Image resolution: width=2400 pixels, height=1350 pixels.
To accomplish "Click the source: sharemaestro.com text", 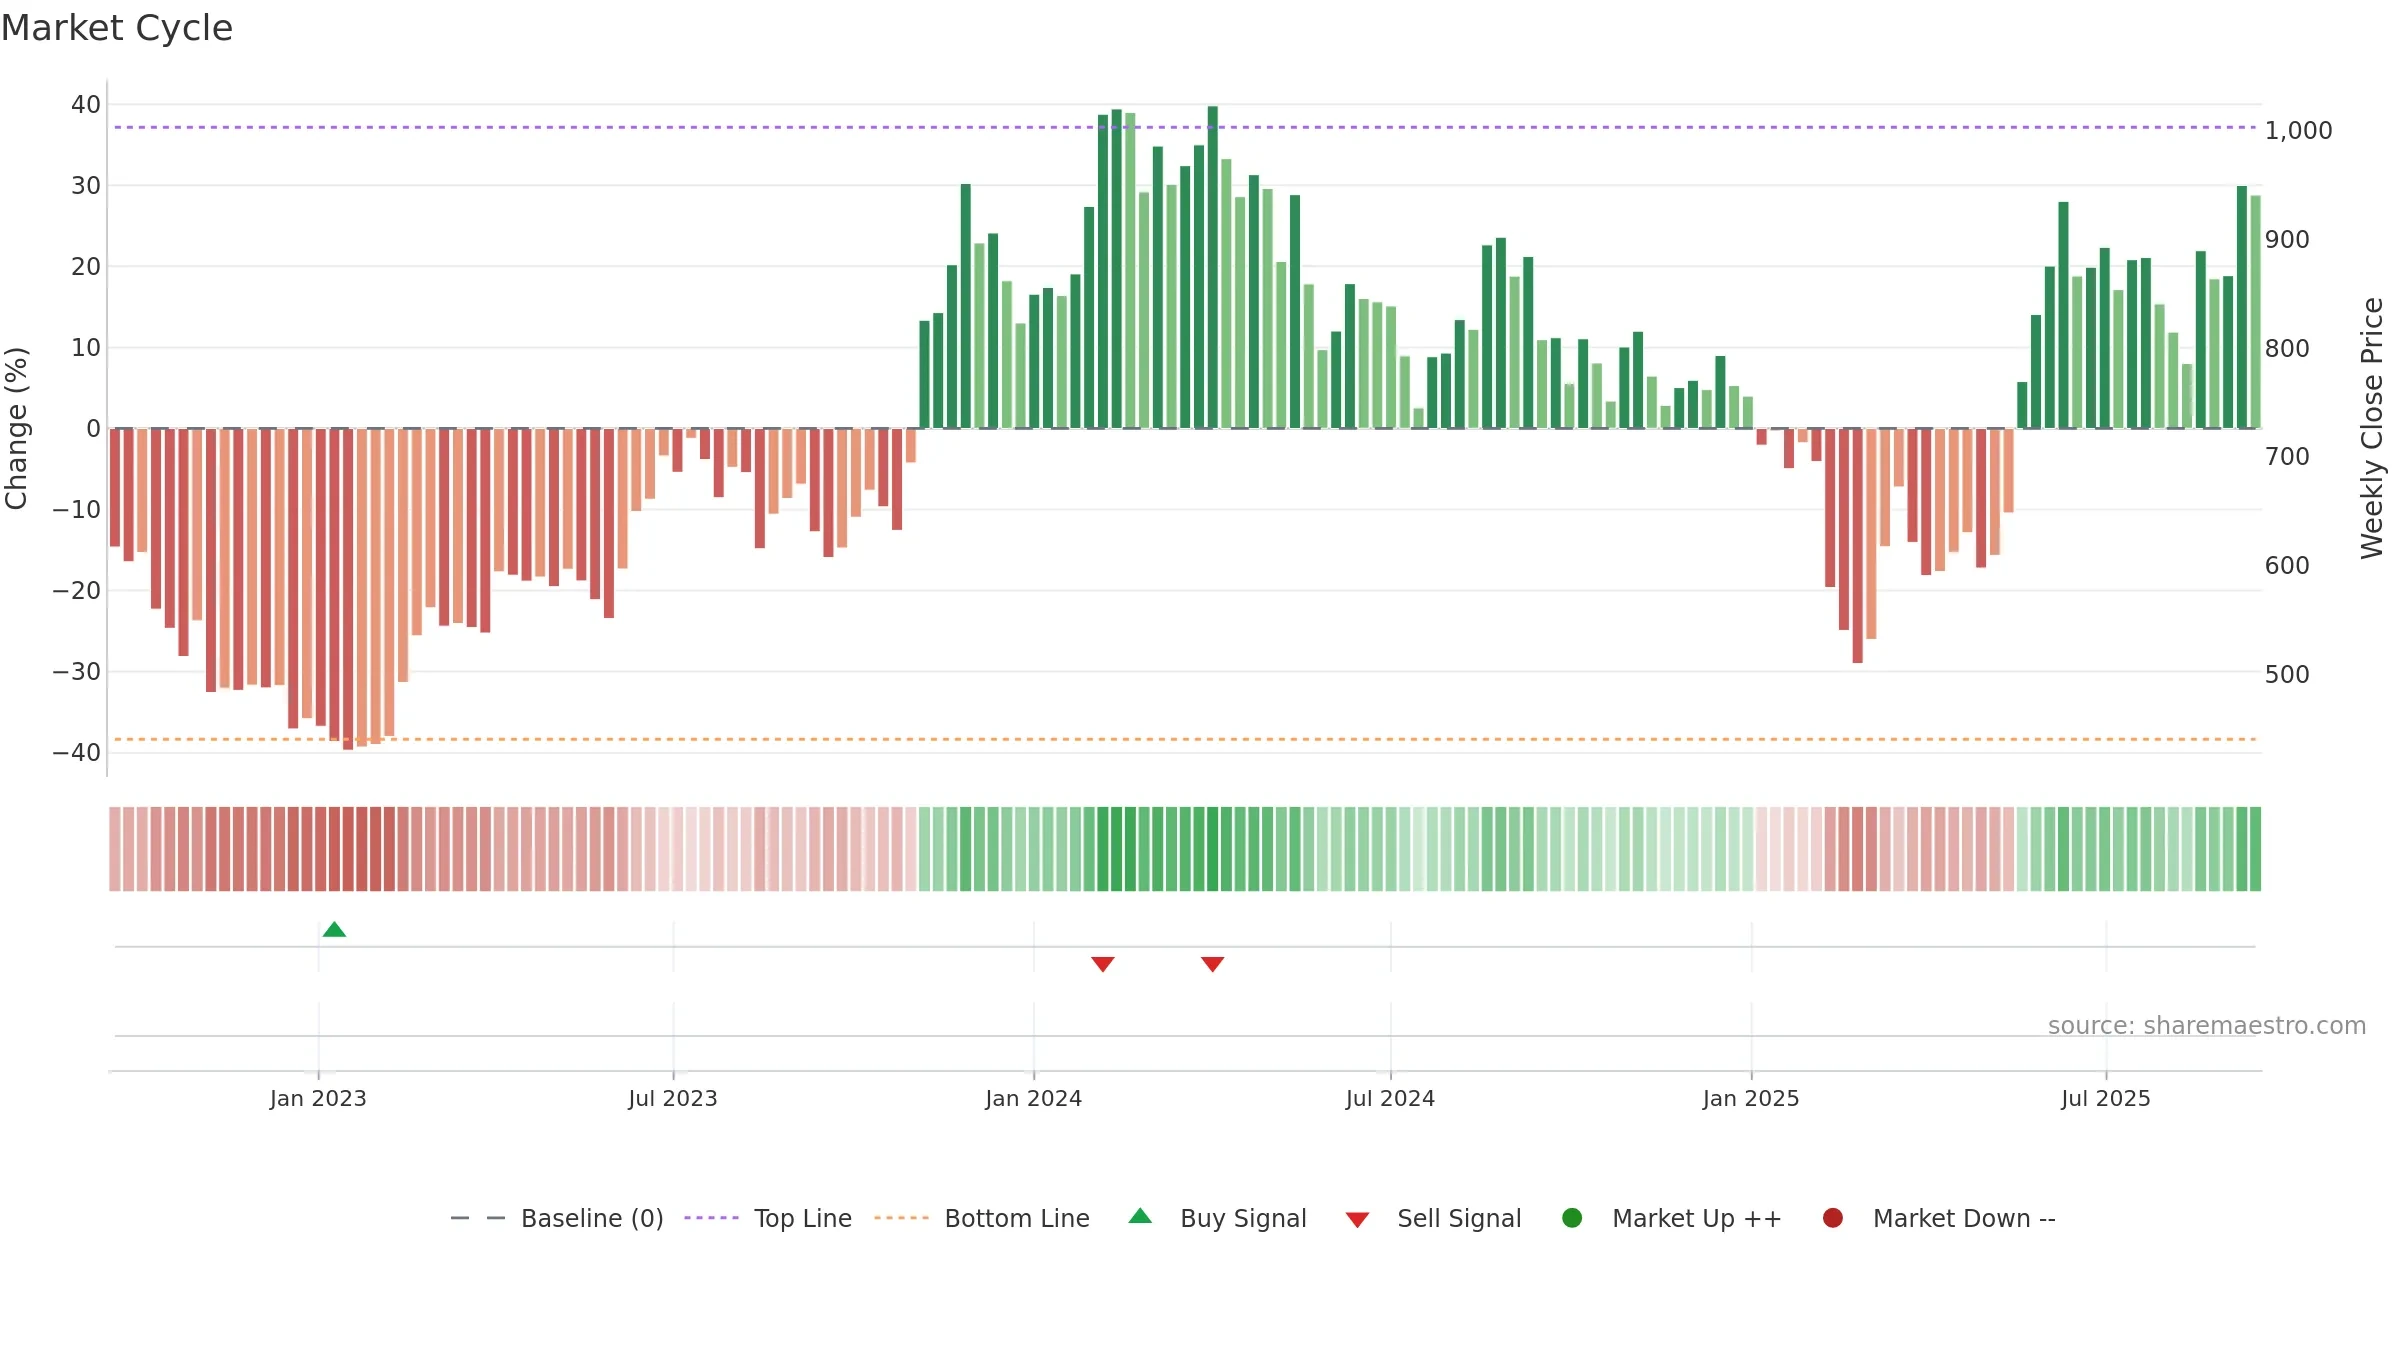I will pyautogui.click(x=2207, y=1026).
